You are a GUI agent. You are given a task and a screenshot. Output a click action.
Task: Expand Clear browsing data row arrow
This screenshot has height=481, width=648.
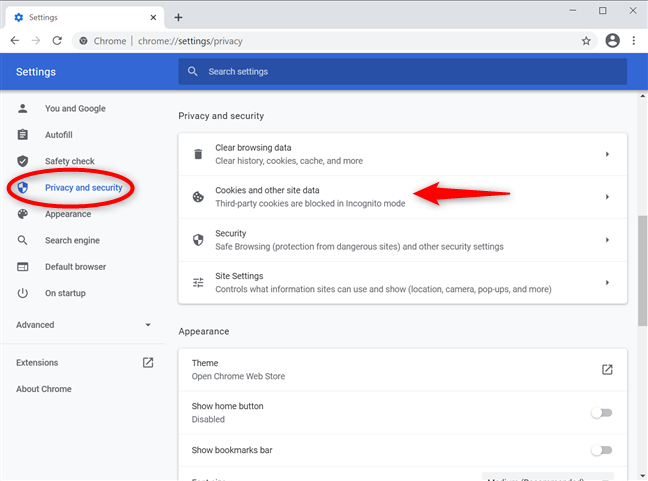click(x=607, y=154)
